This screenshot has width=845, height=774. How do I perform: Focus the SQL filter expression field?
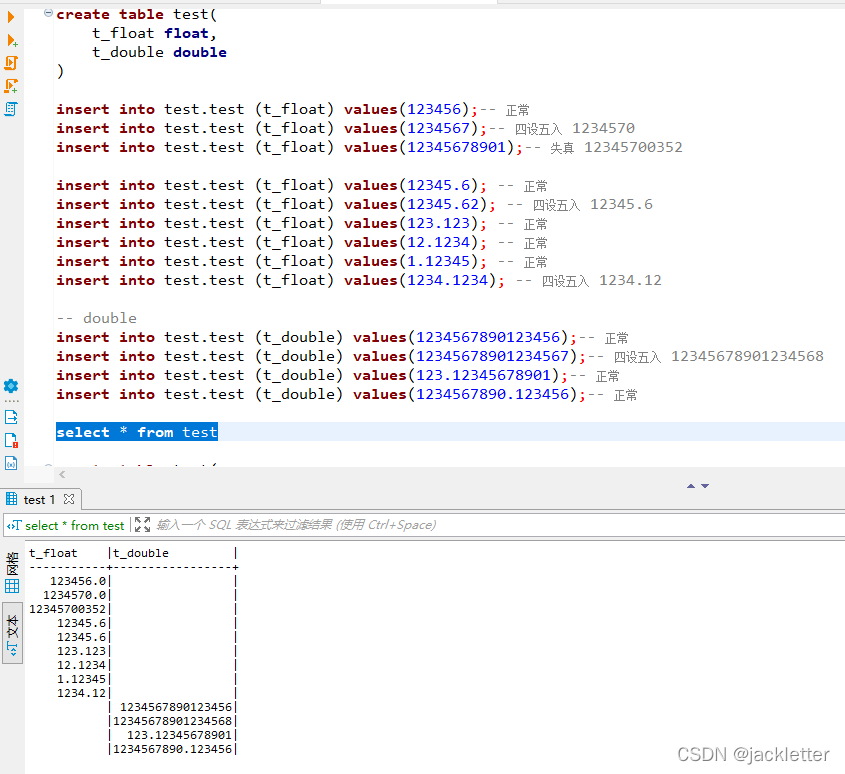498,525
